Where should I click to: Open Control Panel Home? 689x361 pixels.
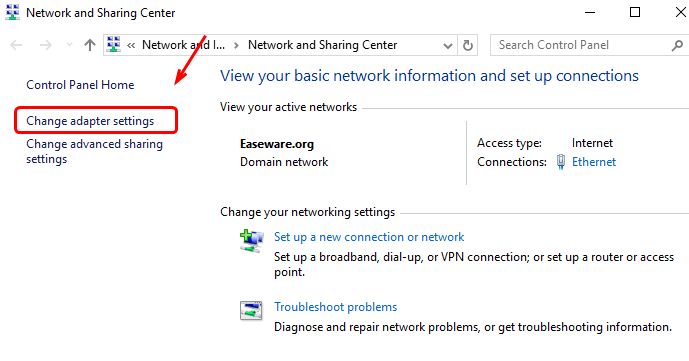(x=80, y=85)
